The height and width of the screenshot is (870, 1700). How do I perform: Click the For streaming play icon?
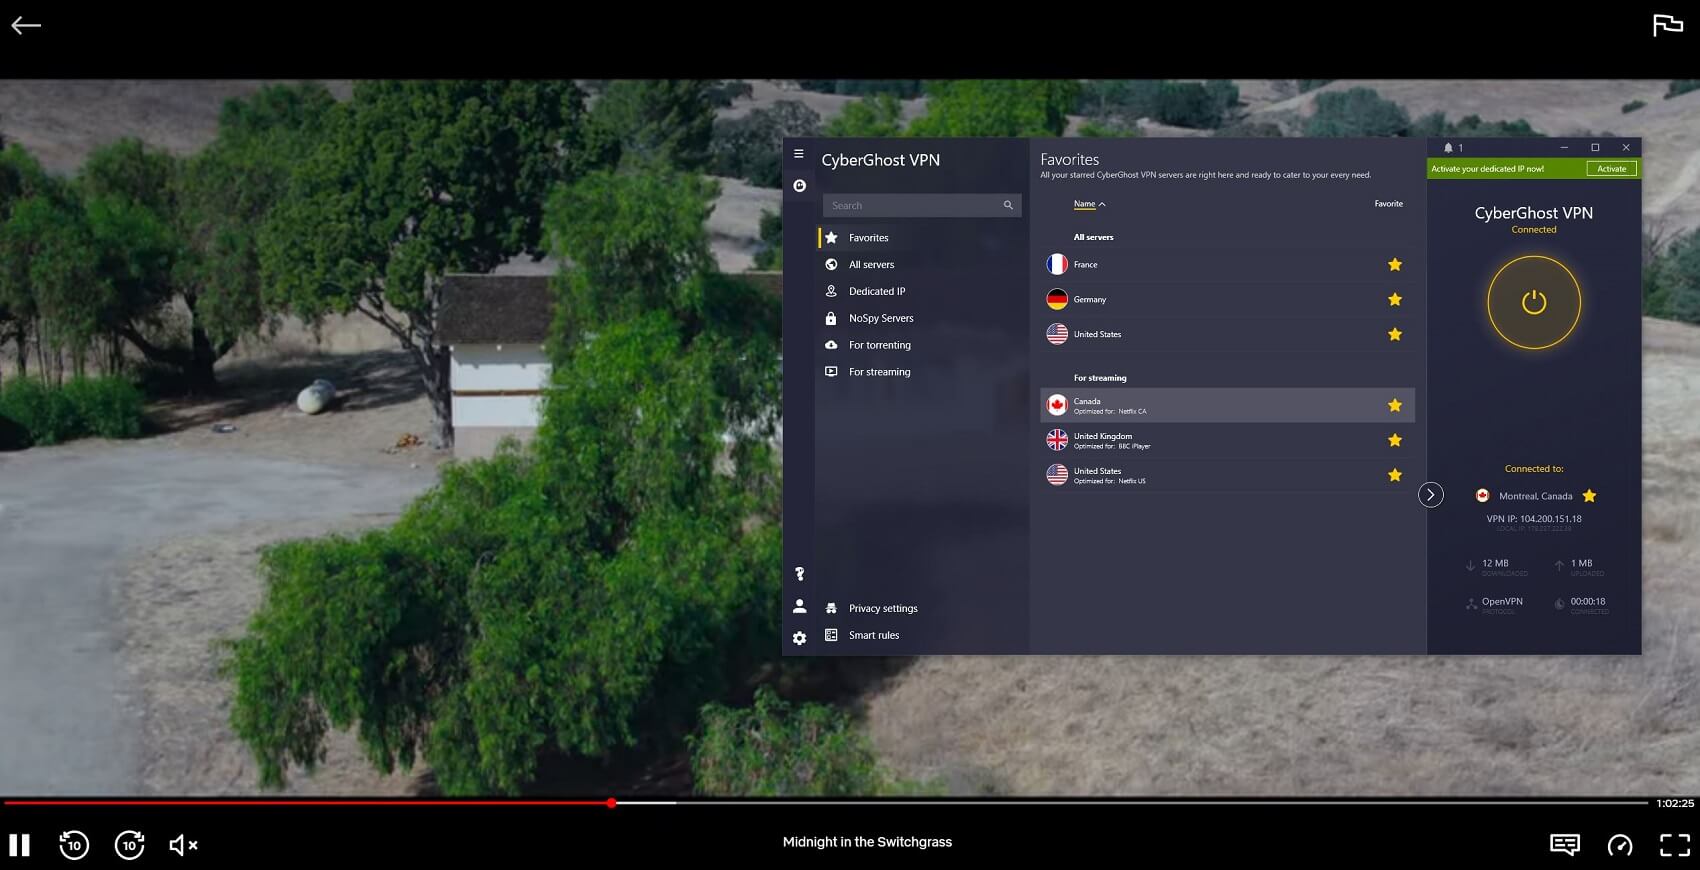coord(831,371)
